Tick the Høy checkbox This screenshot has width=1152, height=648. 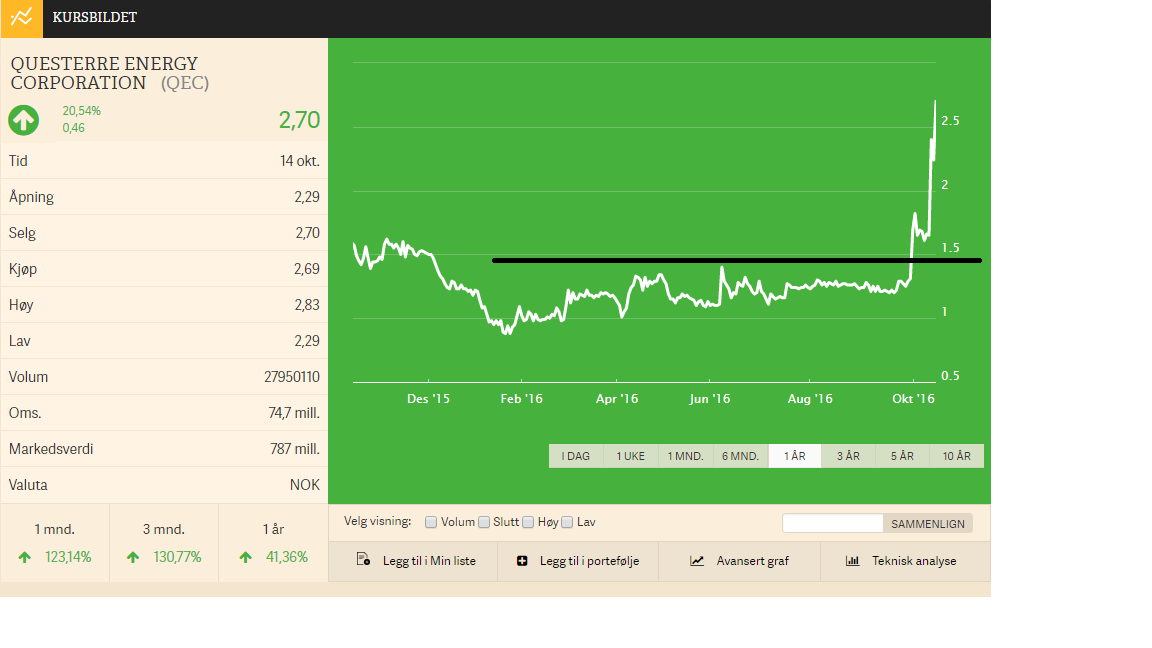(x=528, y=522)
